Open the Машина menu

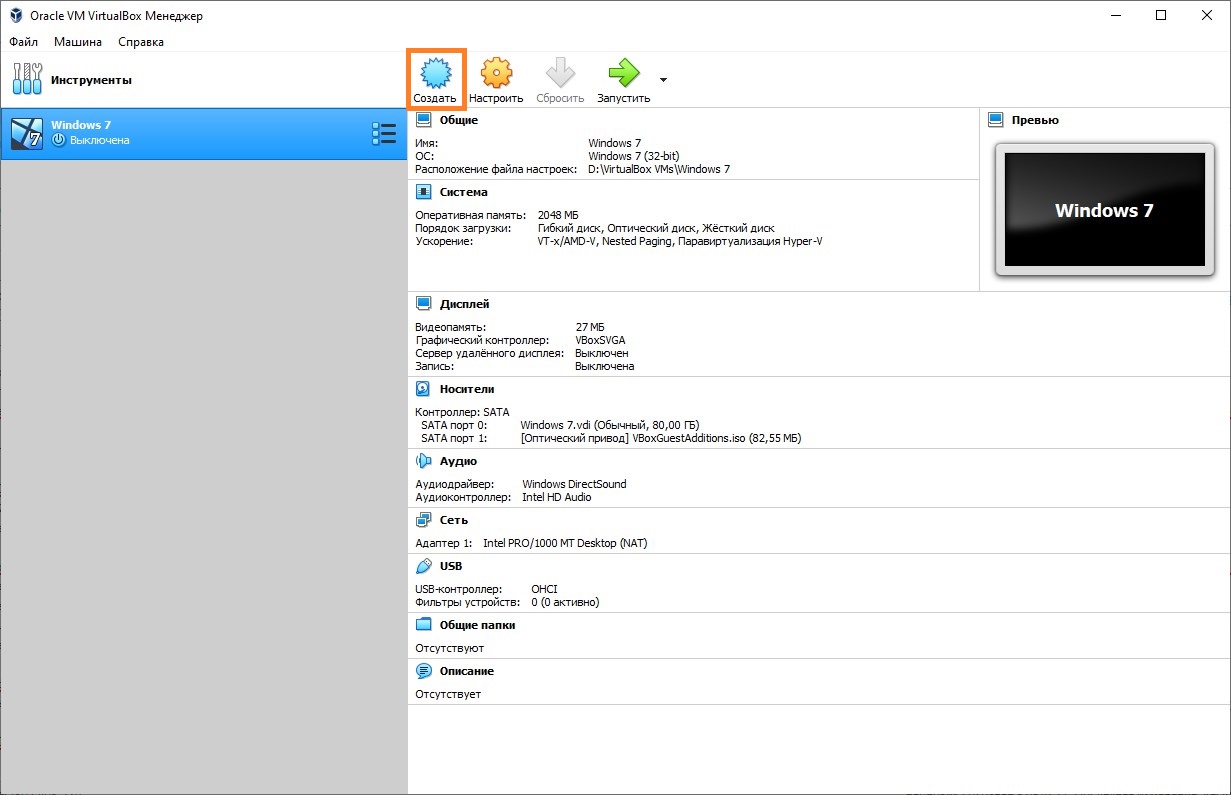[x=78, y=42]
